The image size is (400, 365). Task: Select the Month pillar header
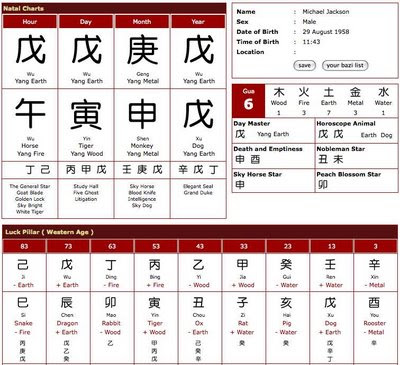[142, 22]
